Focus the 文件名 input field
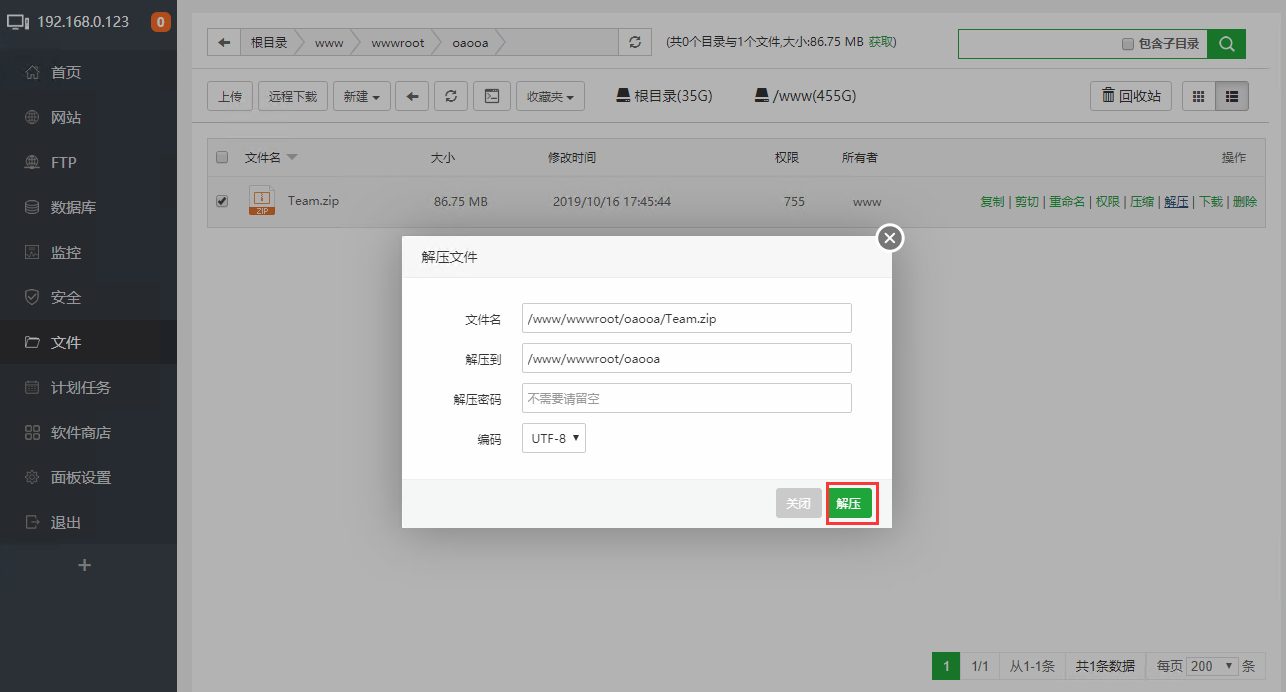Viewport: 1286px width, 692px height. pos(687,318)
